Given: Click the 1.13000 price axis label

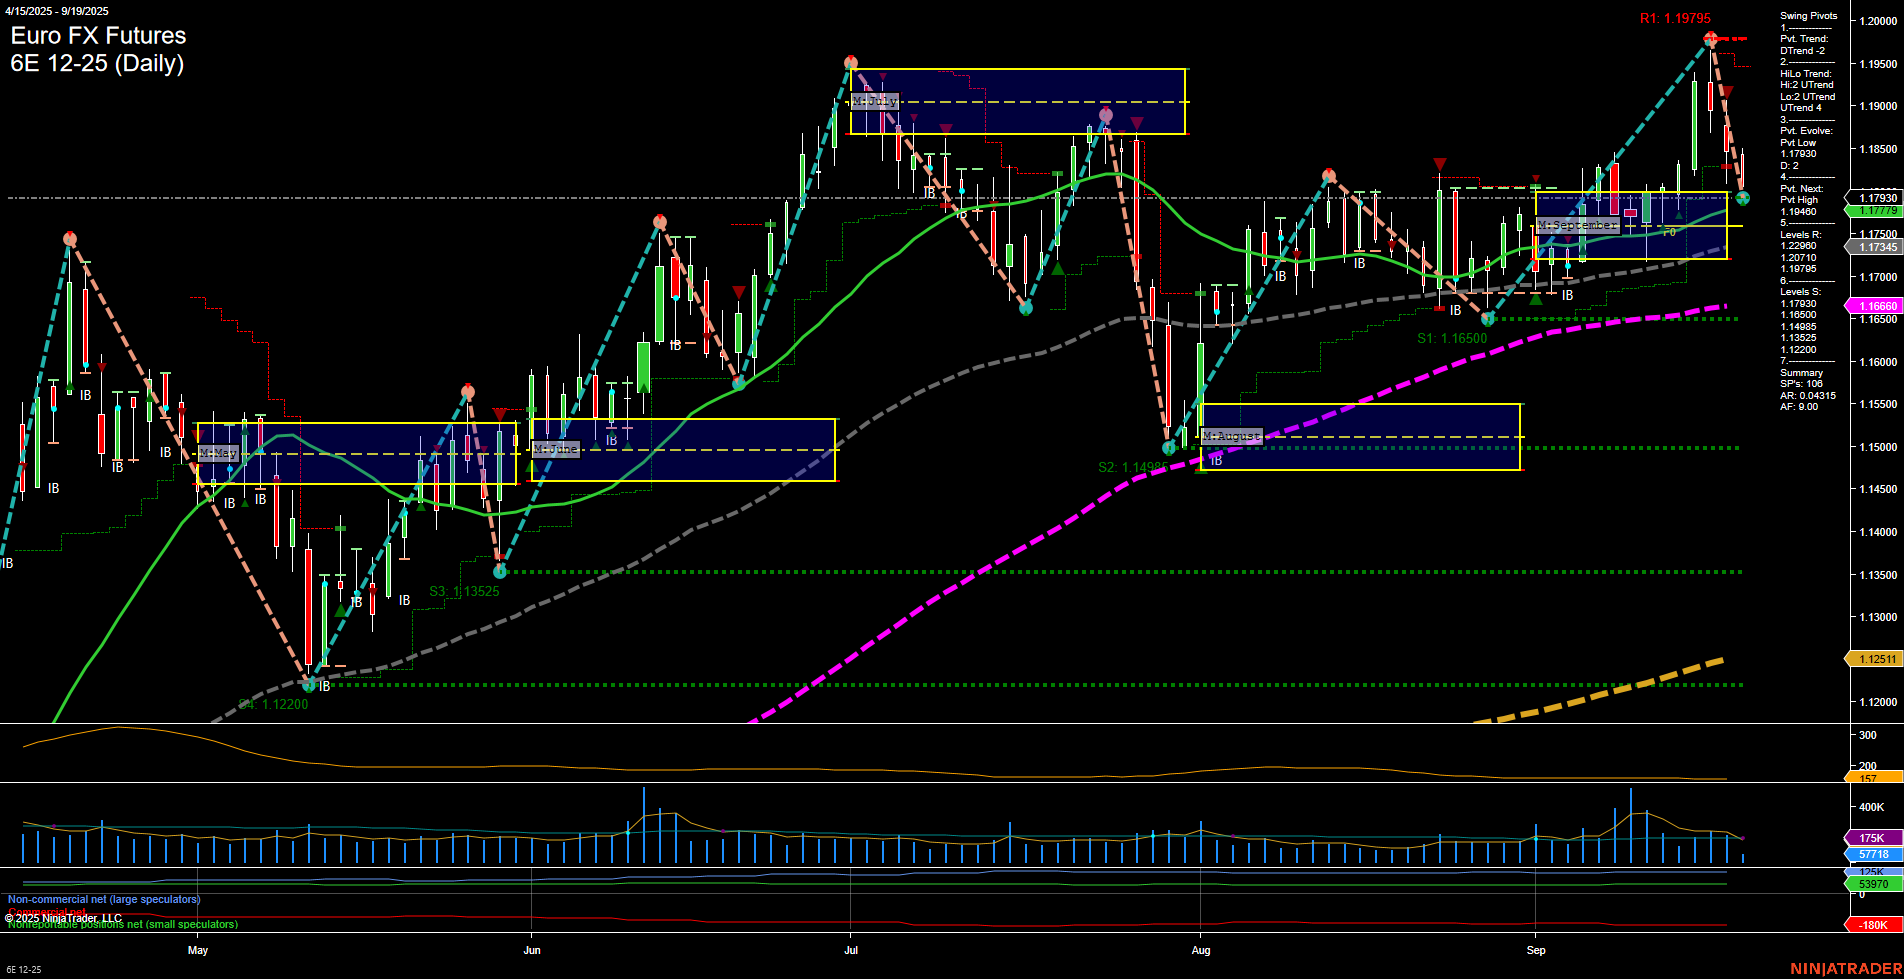Looking at the screenshot, I should pyautogui.click(x=1877, y=617).
